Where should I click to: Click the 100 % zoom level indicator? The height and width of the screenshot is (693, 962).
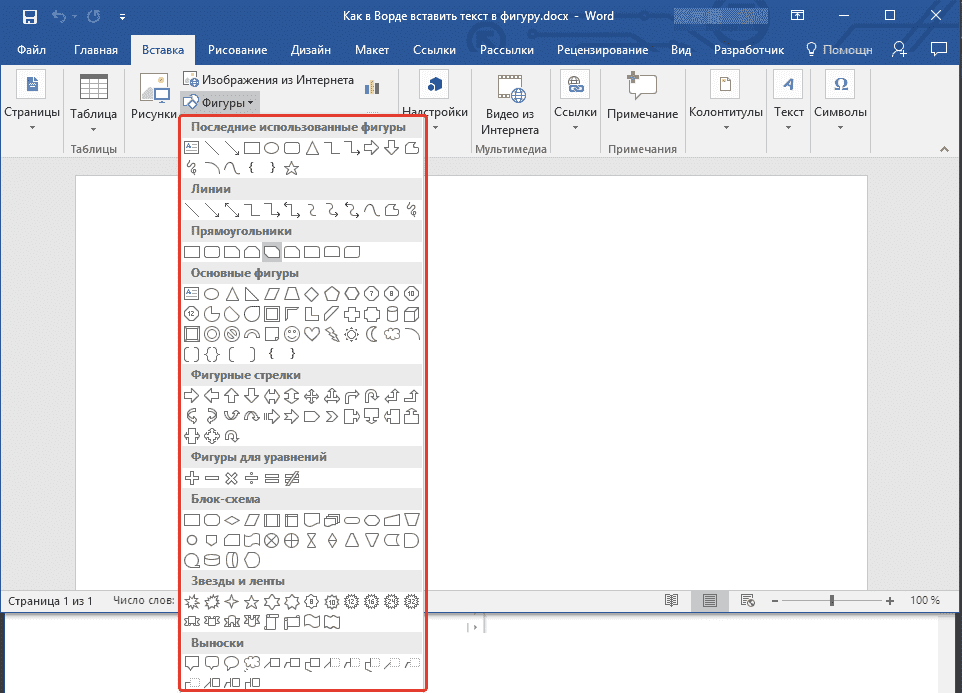[x=924, y=601]
